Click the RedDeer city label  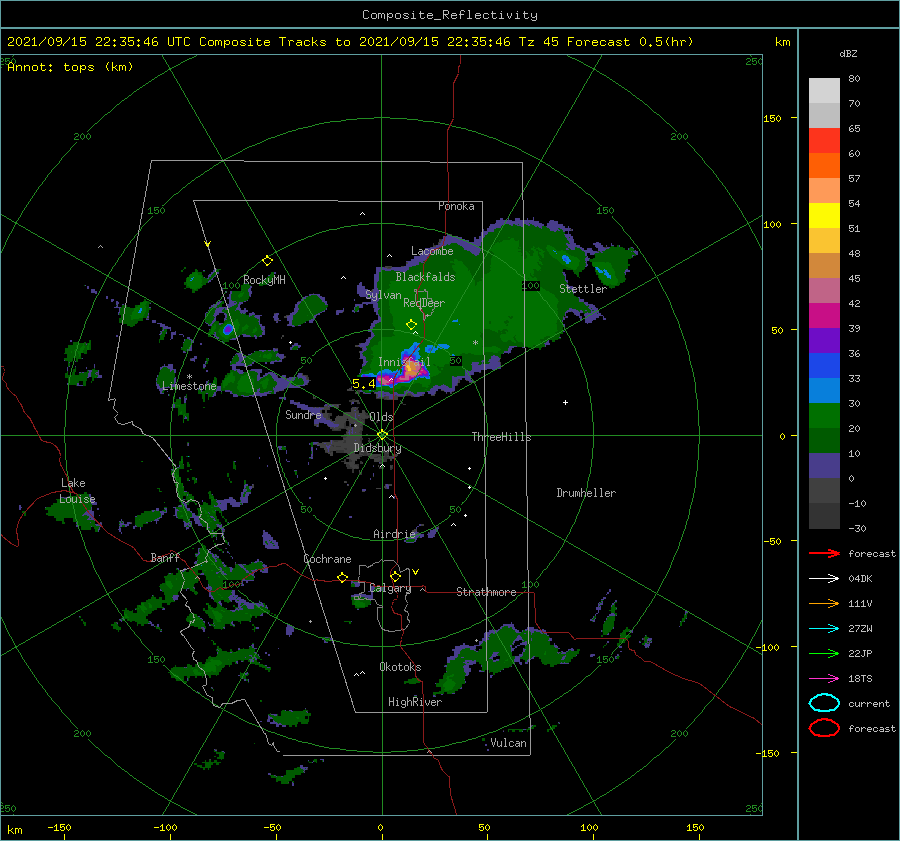[424, 303]
